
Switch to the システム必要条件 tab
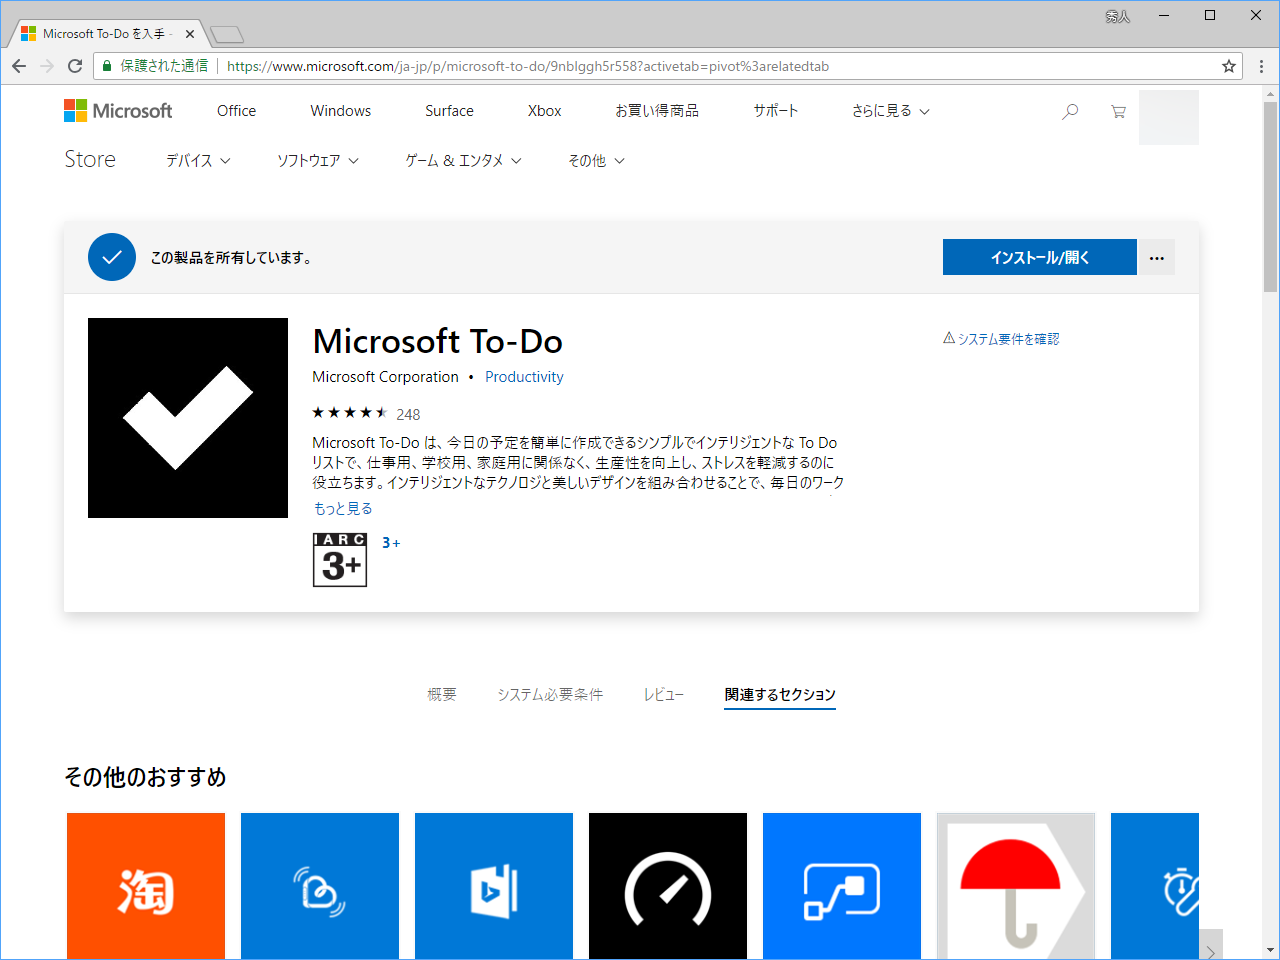(550, 694)
